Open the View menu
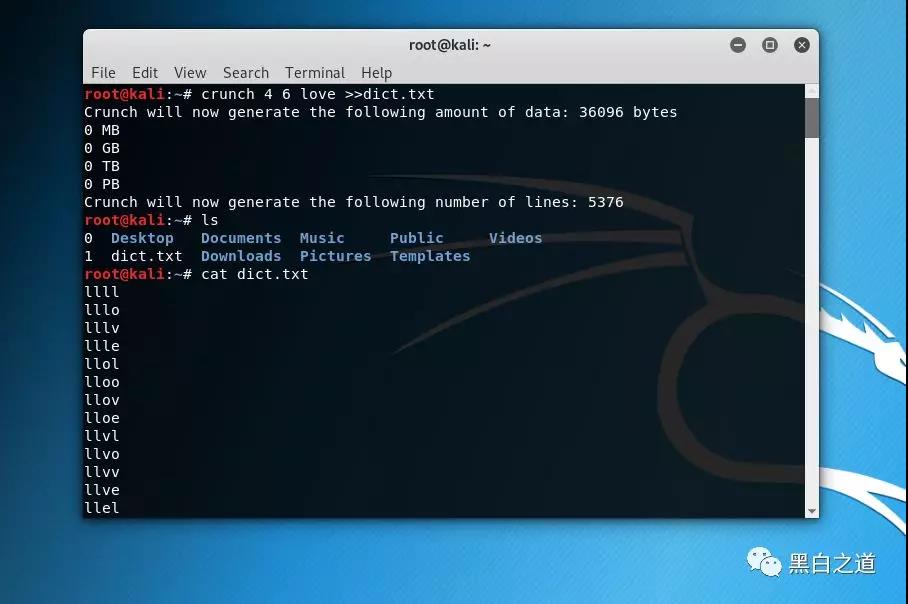The width and height of the screenshot is (908, 604). coord(190,73)
